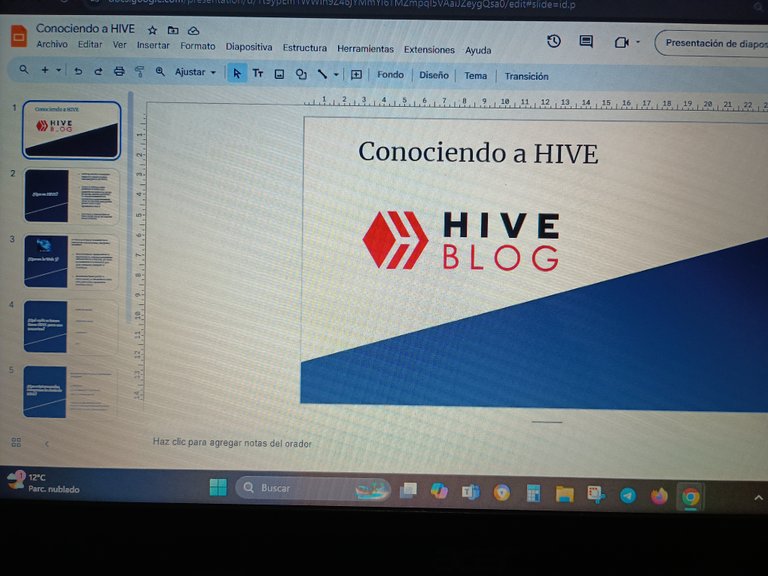The height and width of the screenshot is (576, 768).
Task: Select the shape tool icon
Action: tap(301, 74)
